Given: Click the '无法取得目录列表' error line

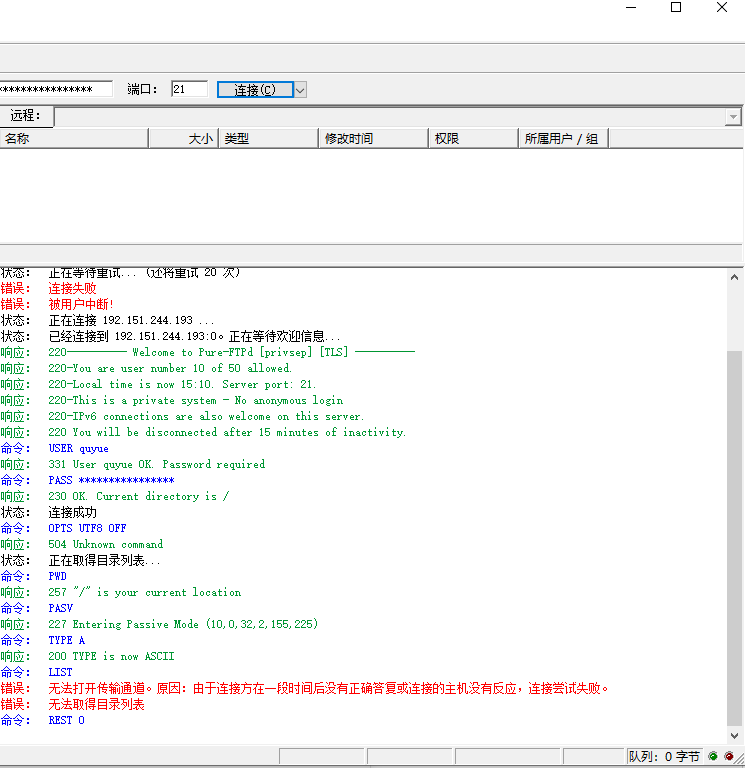Looking at the screenshot, I should pos(96,704).
